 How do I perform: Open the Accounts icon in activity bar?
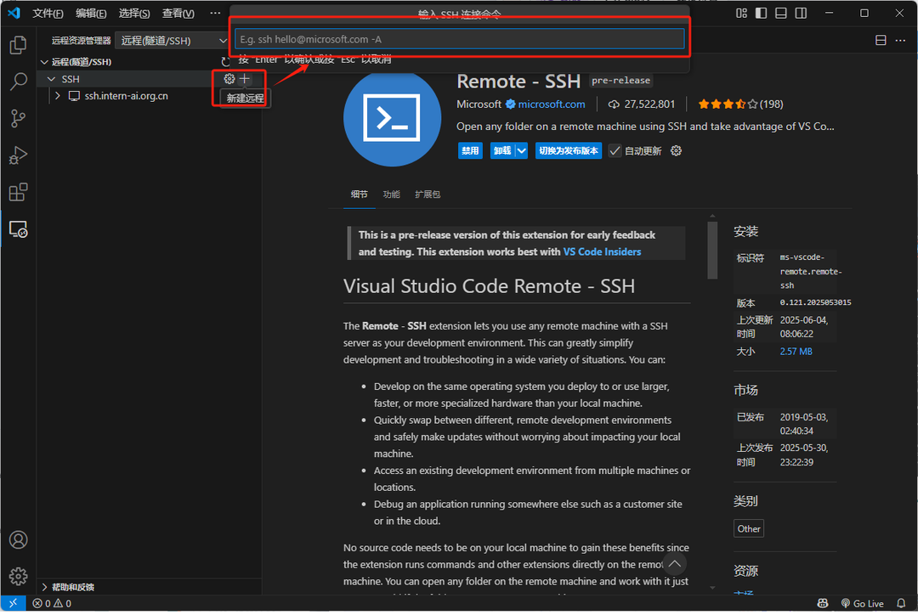pos(18,539)
